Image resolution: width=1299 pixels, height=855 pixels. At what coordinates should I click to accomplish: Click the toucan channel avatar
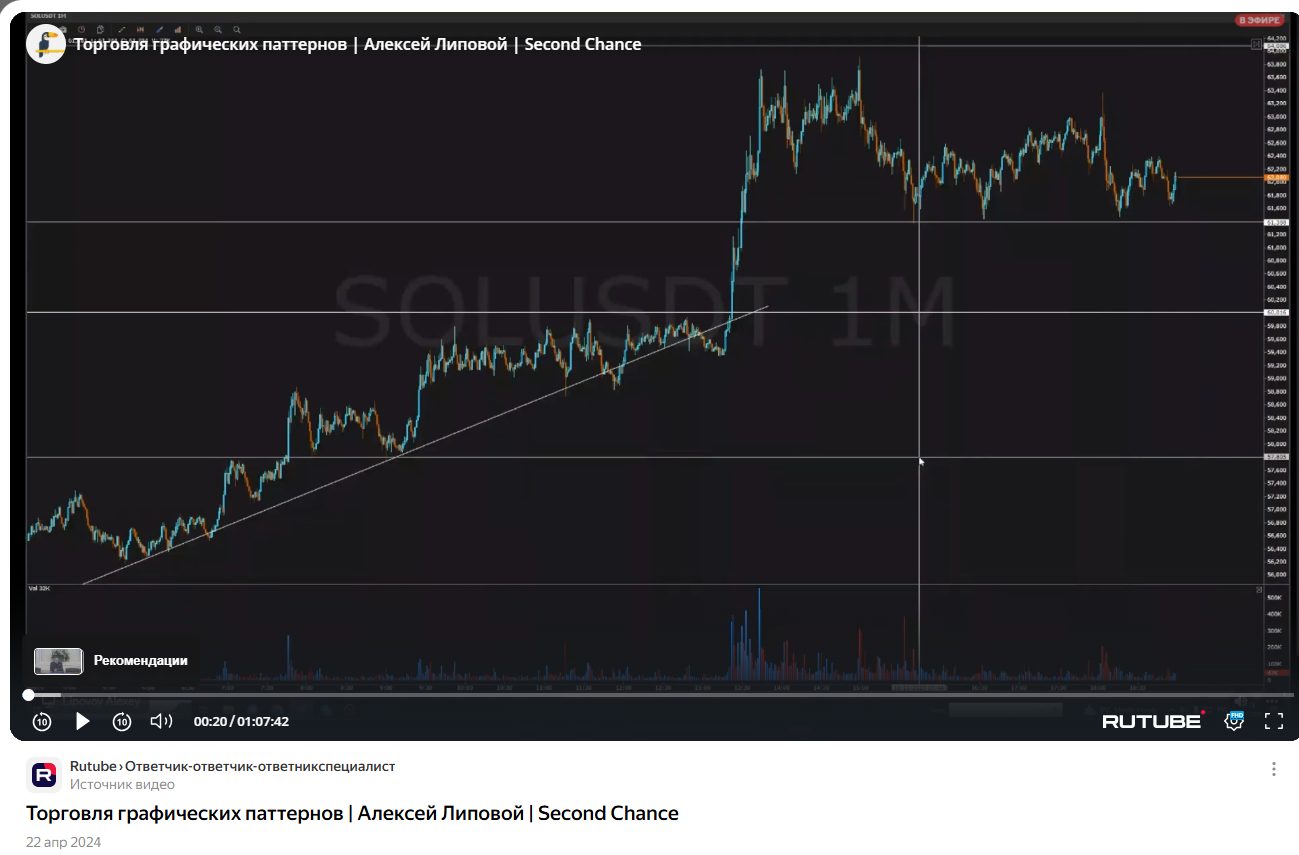[46, 44]
